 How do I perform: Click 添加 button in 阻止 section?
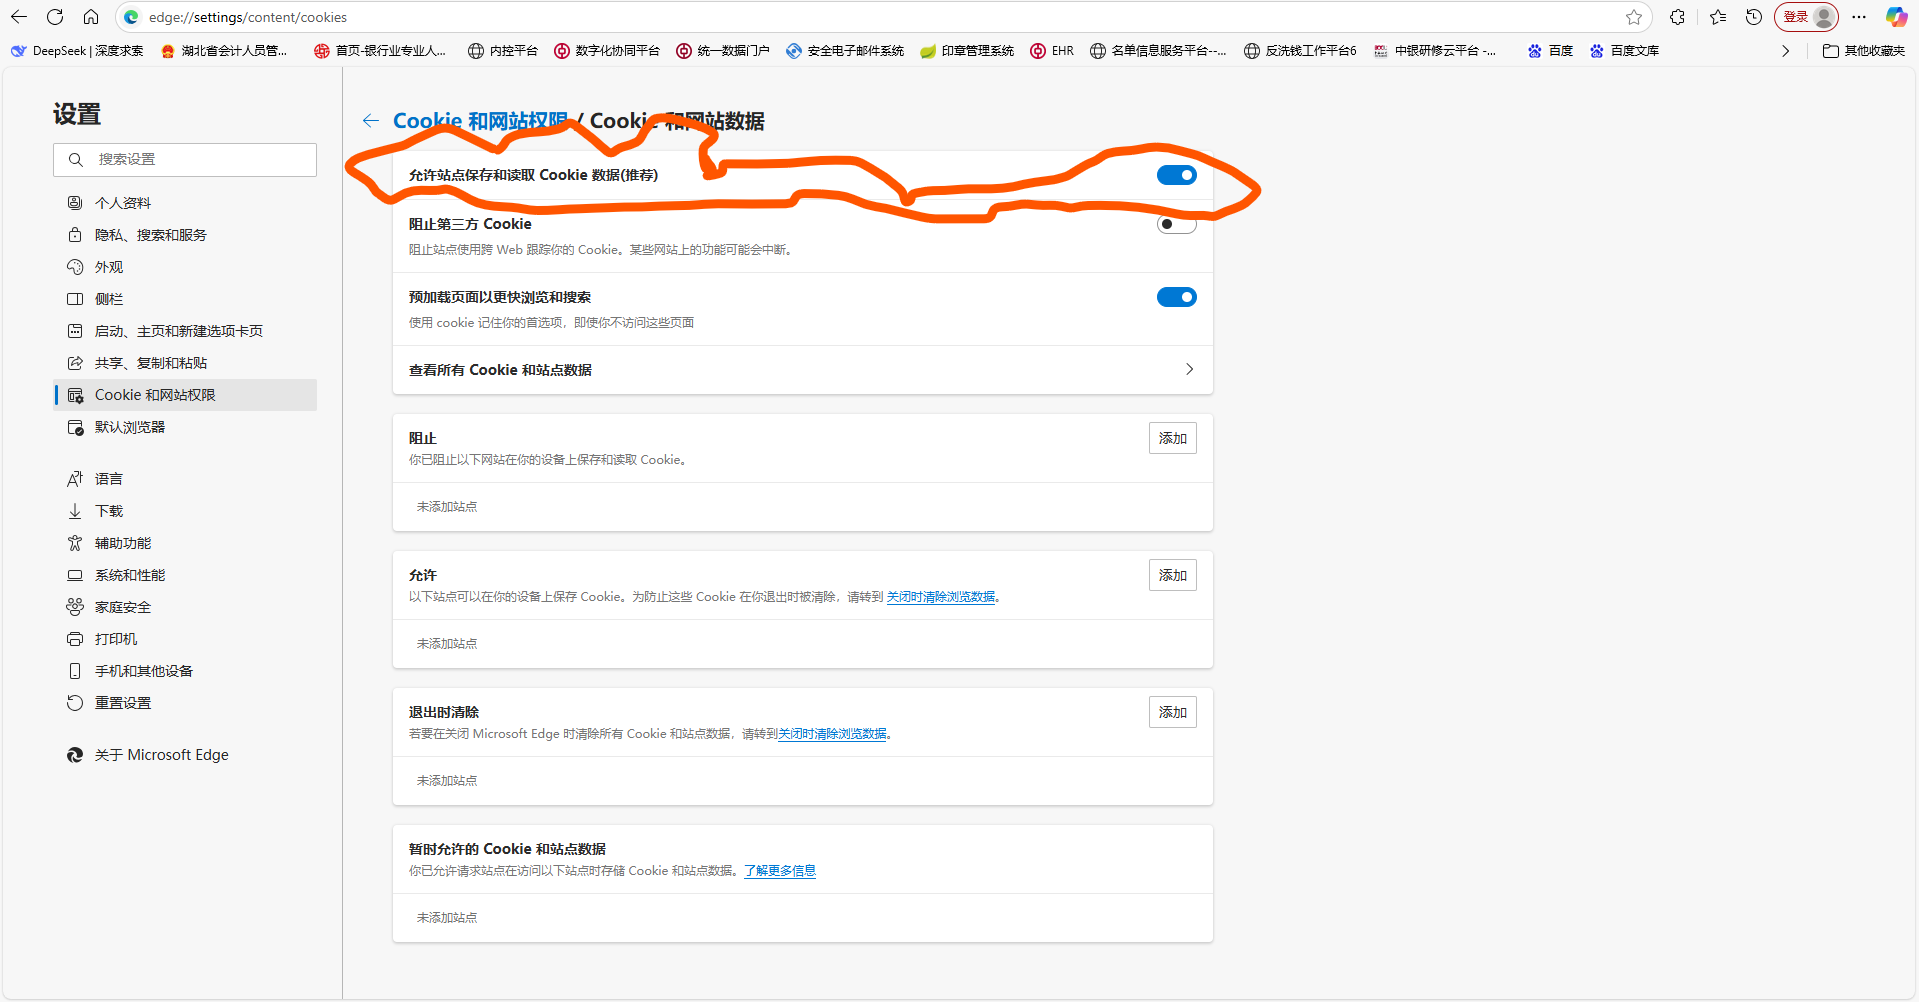click(x=1173, y=438)
